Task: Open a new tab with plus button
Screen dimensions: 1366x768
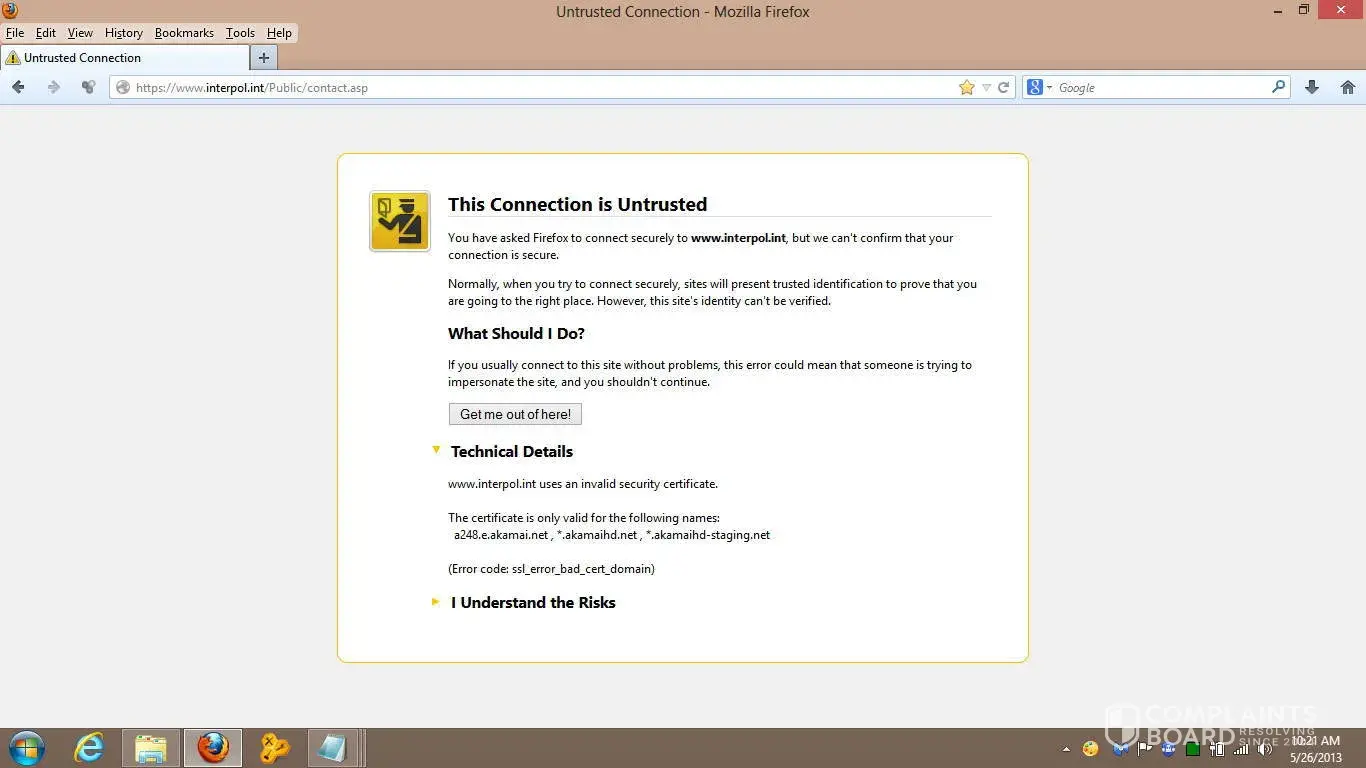Action: pyautogui.click(x=264, y=58)
